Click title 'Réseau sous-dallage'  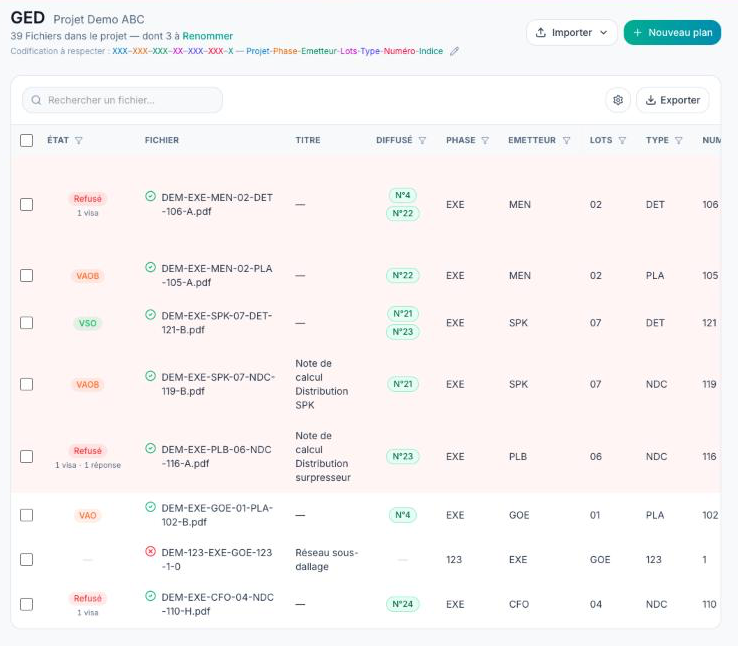click(327, 559)
